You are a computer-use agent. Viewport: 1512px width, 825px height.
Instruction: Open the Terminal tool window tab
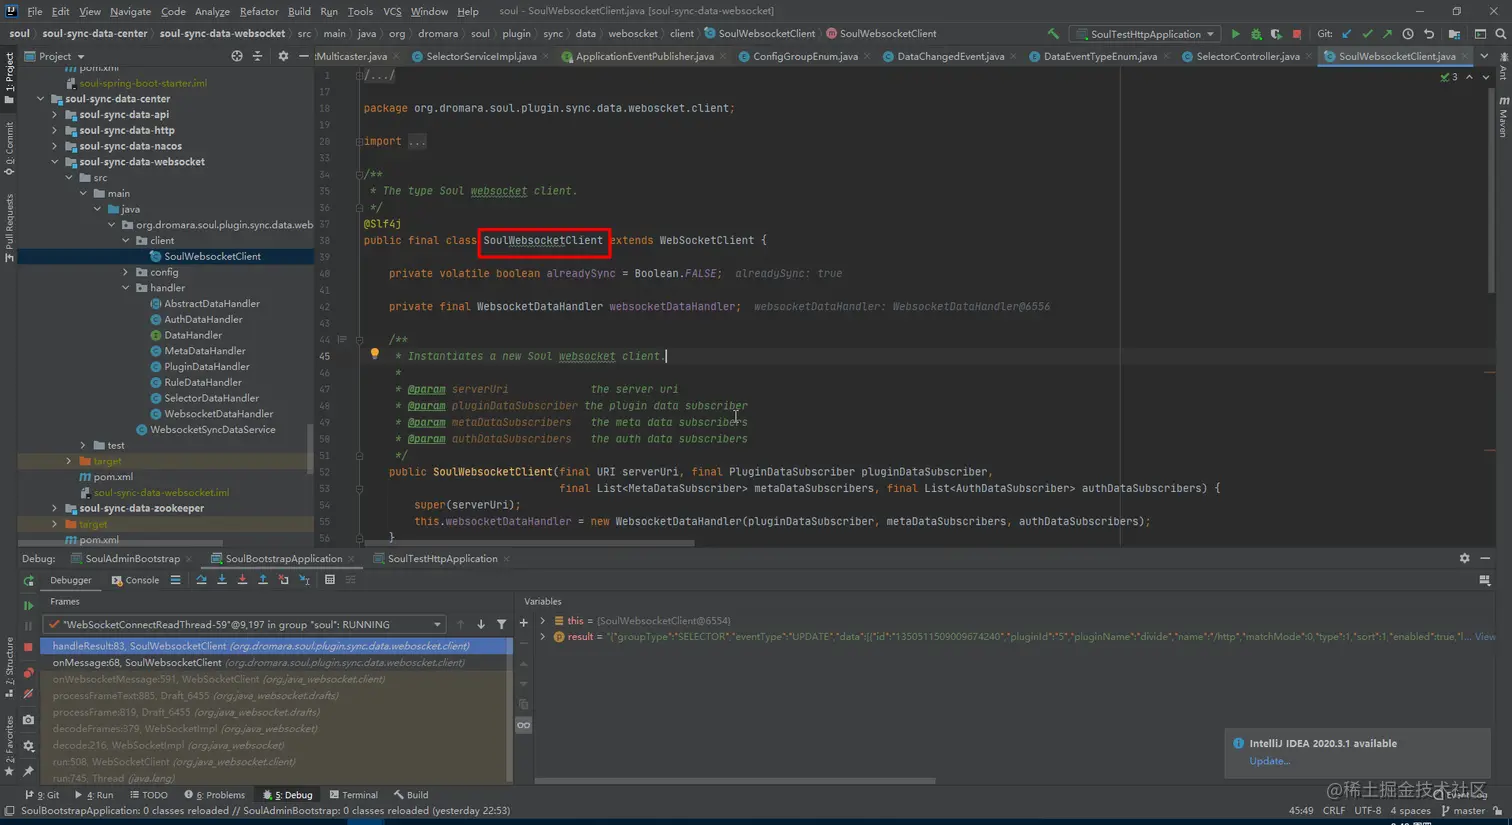(354, 795)
